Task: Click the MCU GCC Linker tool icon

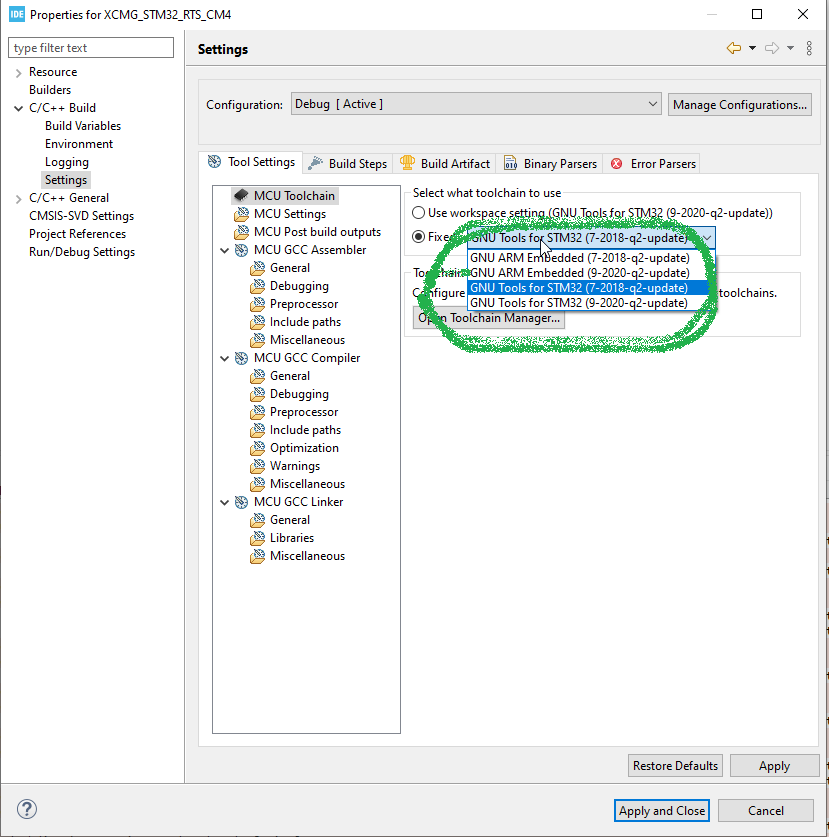Action: (241, 502)
